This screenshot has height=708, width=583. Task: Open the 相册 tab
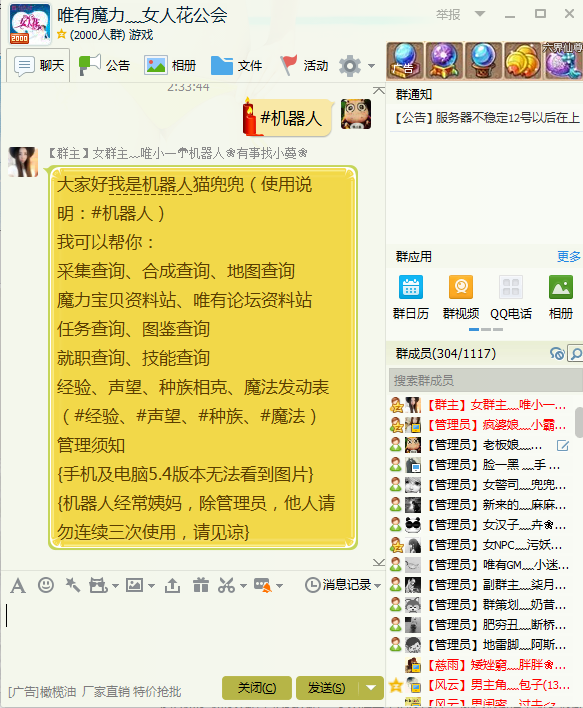[x=170, y=65]
